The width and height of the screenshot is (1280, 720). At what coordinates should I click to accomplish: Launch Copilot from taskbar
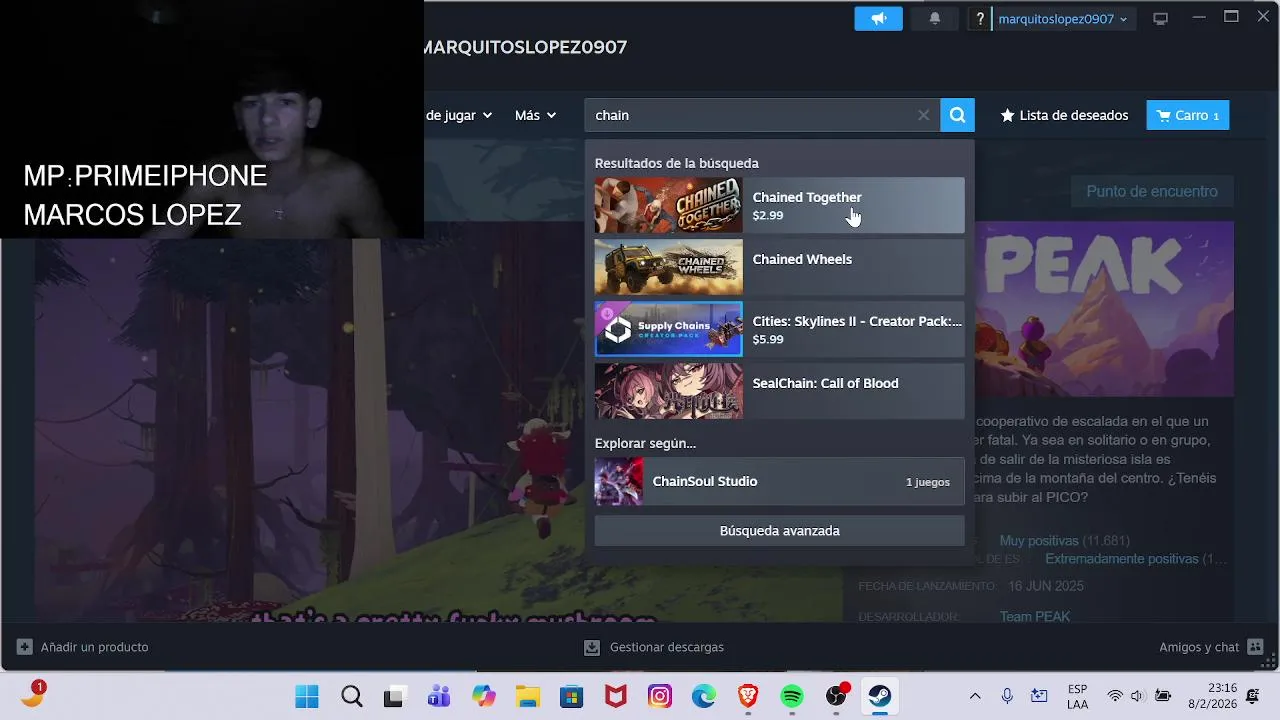coord(483,696)
